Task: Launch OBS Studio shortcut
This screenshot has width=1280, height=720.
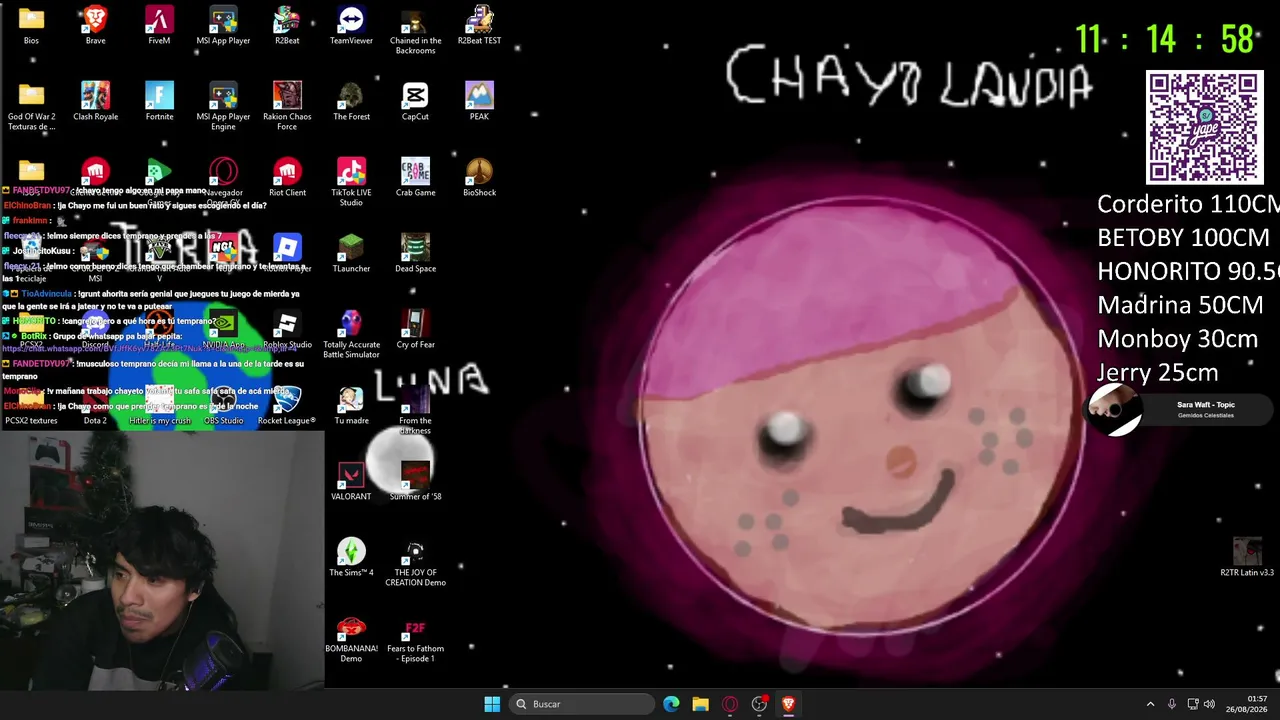Action: pos(223,405)
